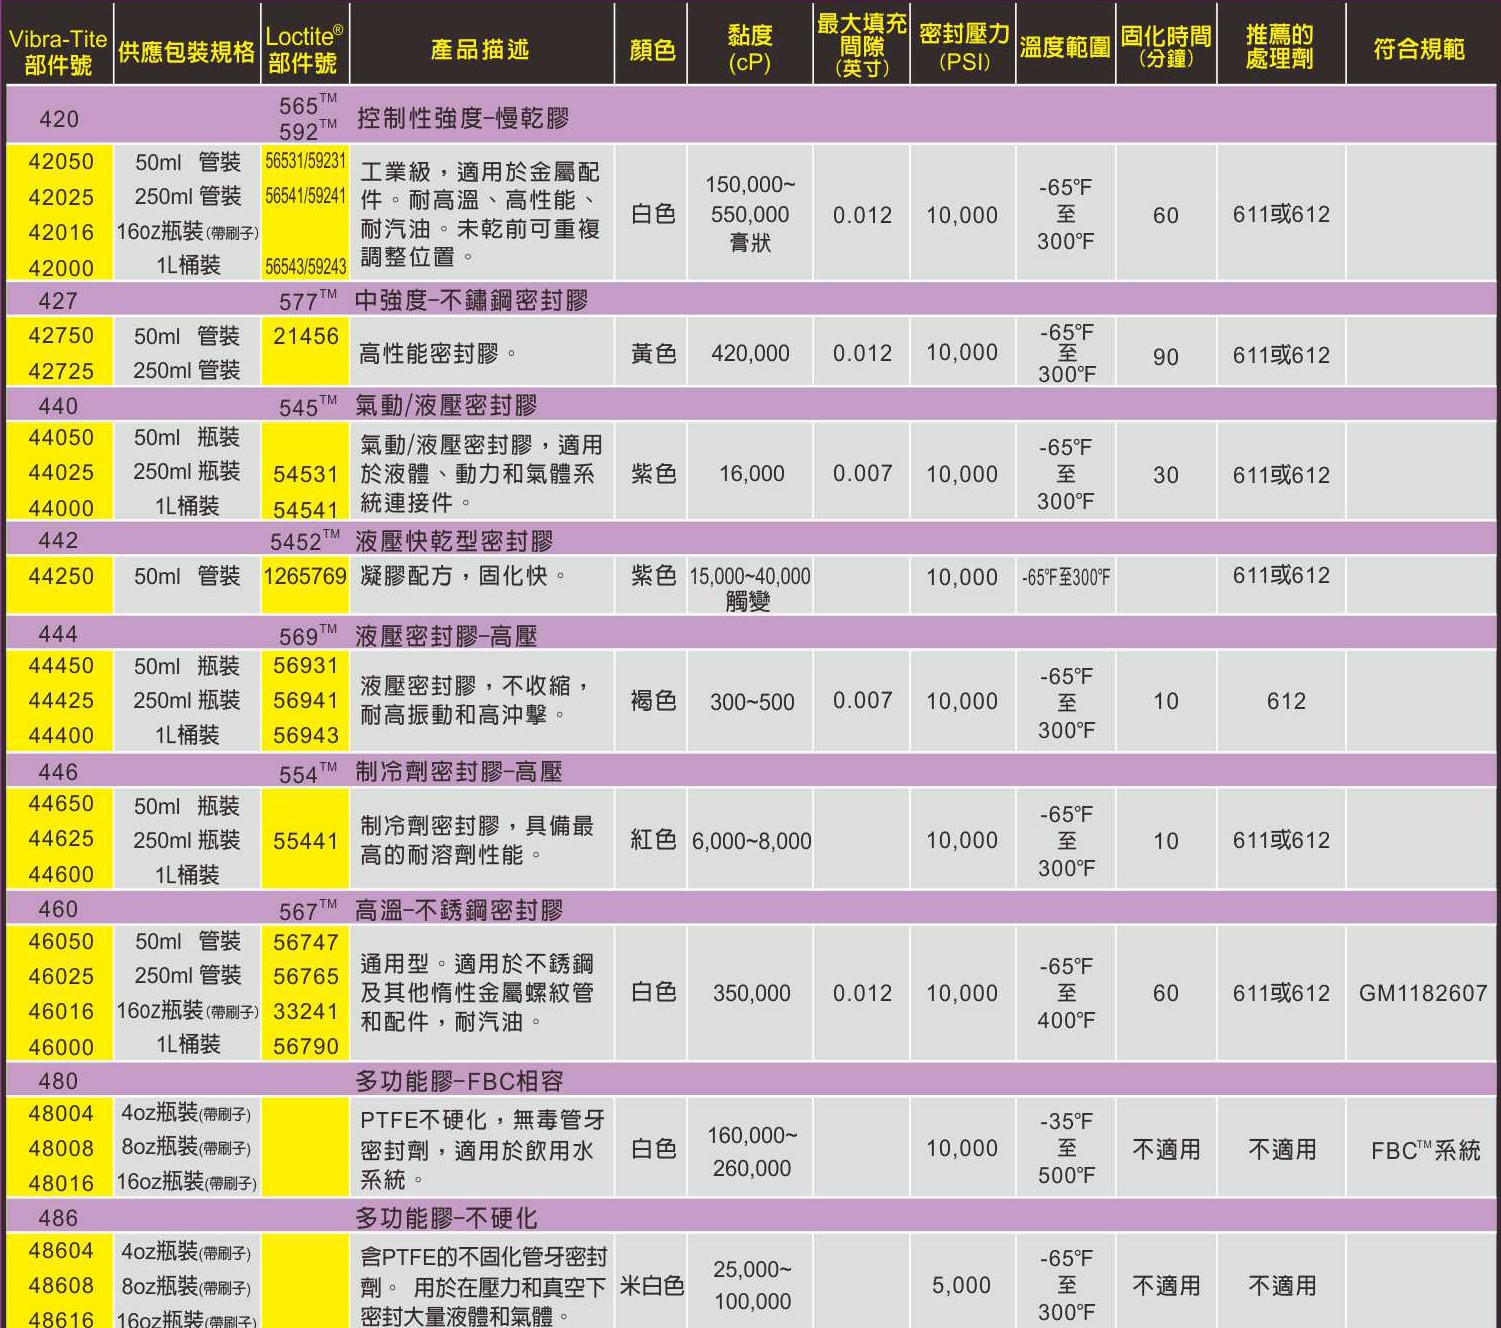This screenshot has height=1328, width=1501.
Task: Select Loctite number 33241
Action: (x=306, y=1011)
